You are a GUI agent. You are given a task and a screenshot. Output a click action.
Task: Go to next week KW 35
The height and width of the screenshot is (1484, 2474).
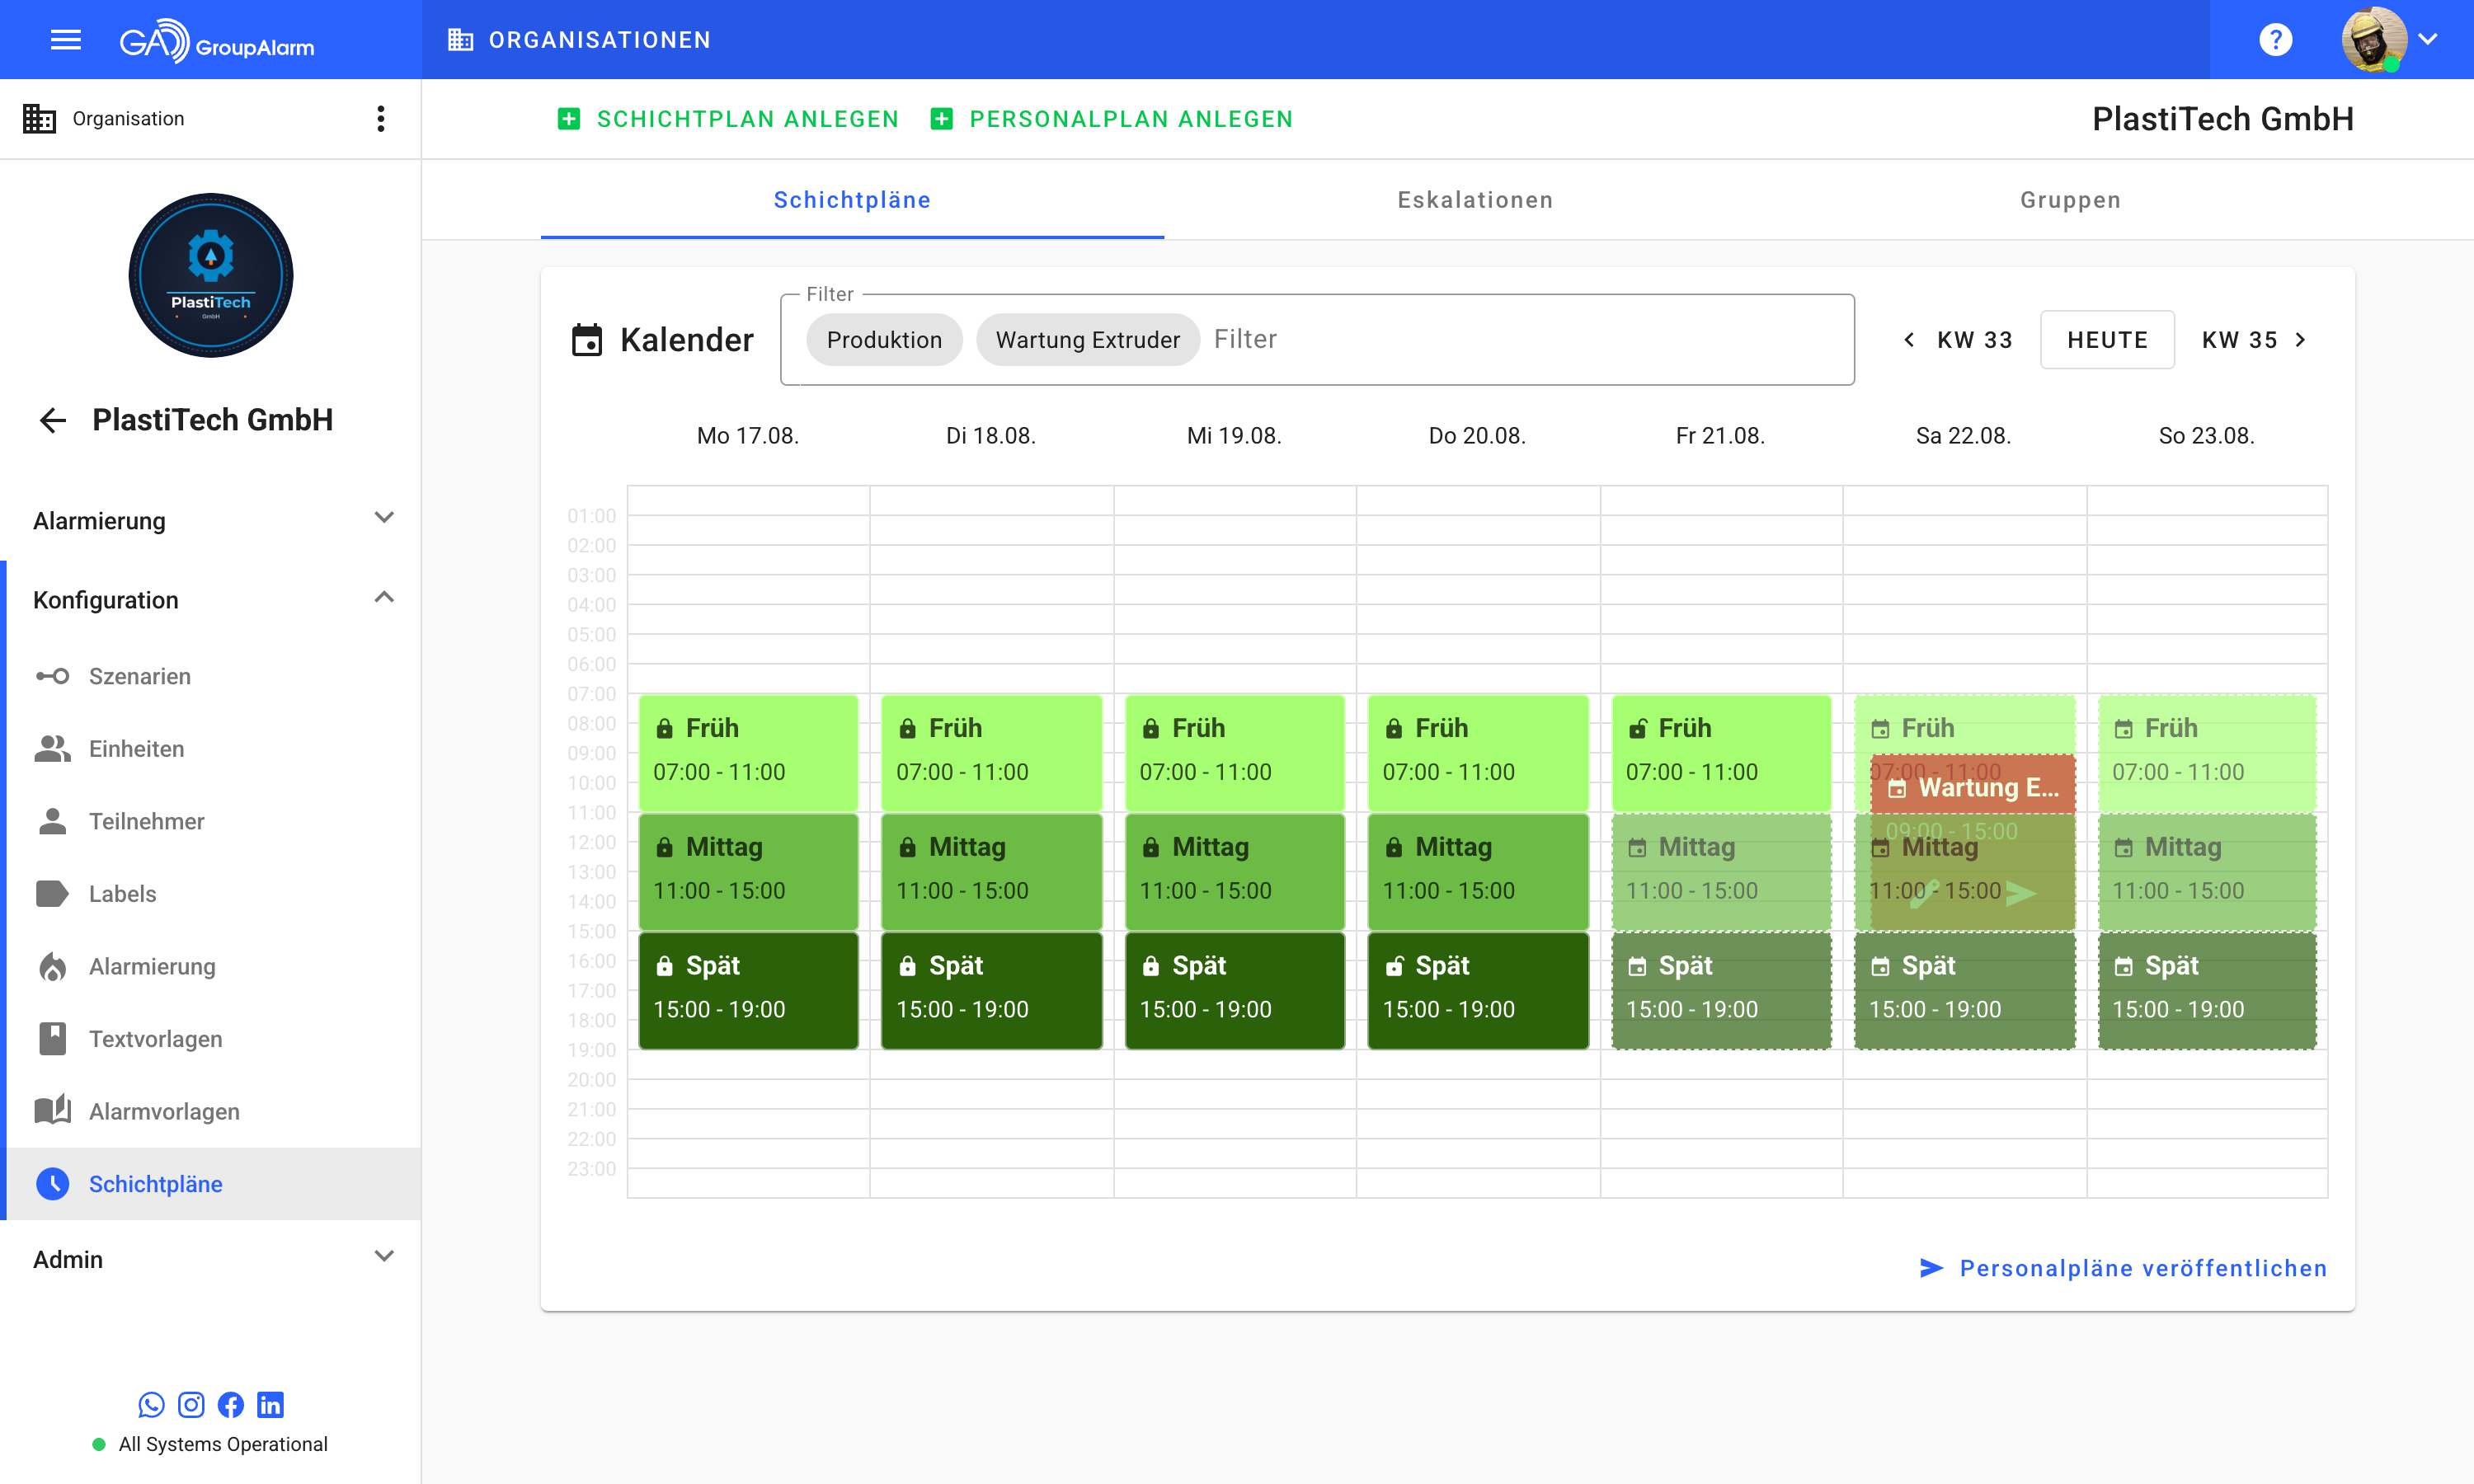[x=2254, y=340]
